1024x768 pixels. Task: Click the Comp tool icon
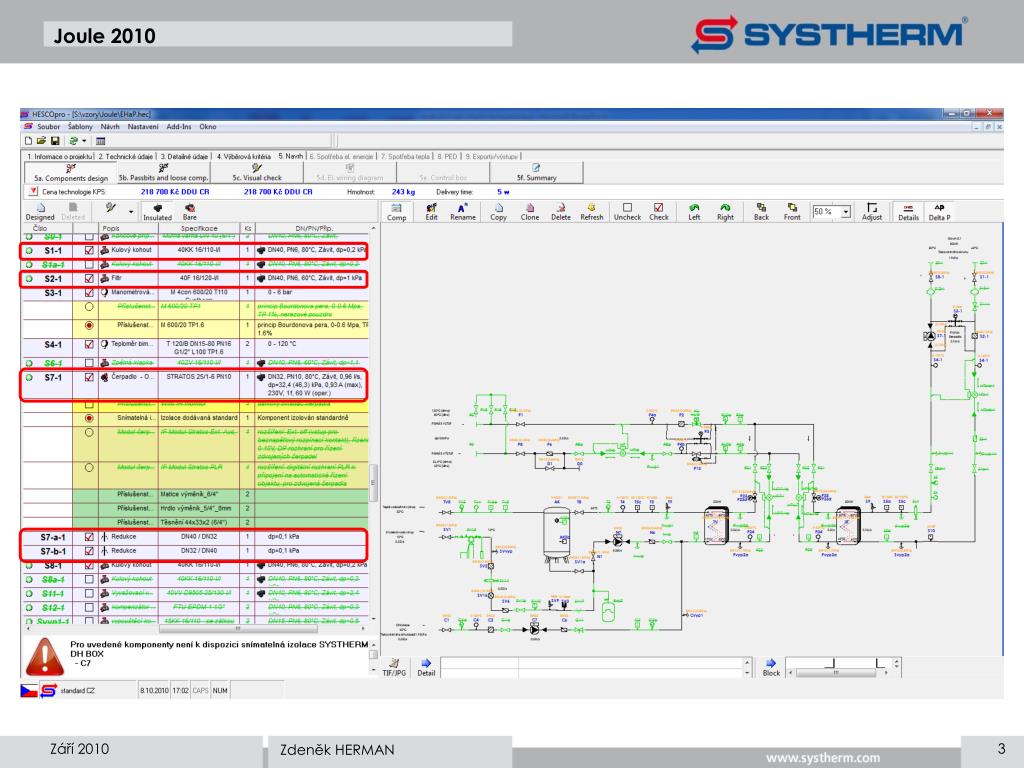[396, 212]
